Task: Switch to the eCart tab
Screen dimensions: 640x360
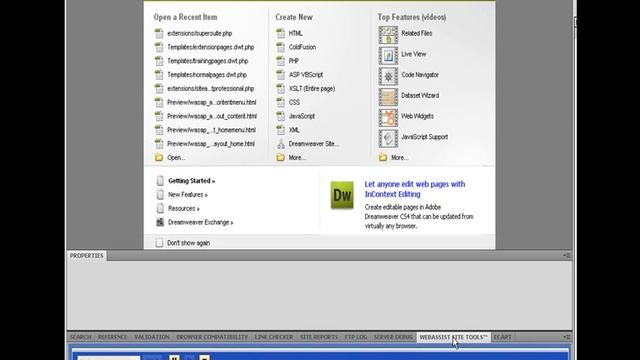Action: [502, 337]
